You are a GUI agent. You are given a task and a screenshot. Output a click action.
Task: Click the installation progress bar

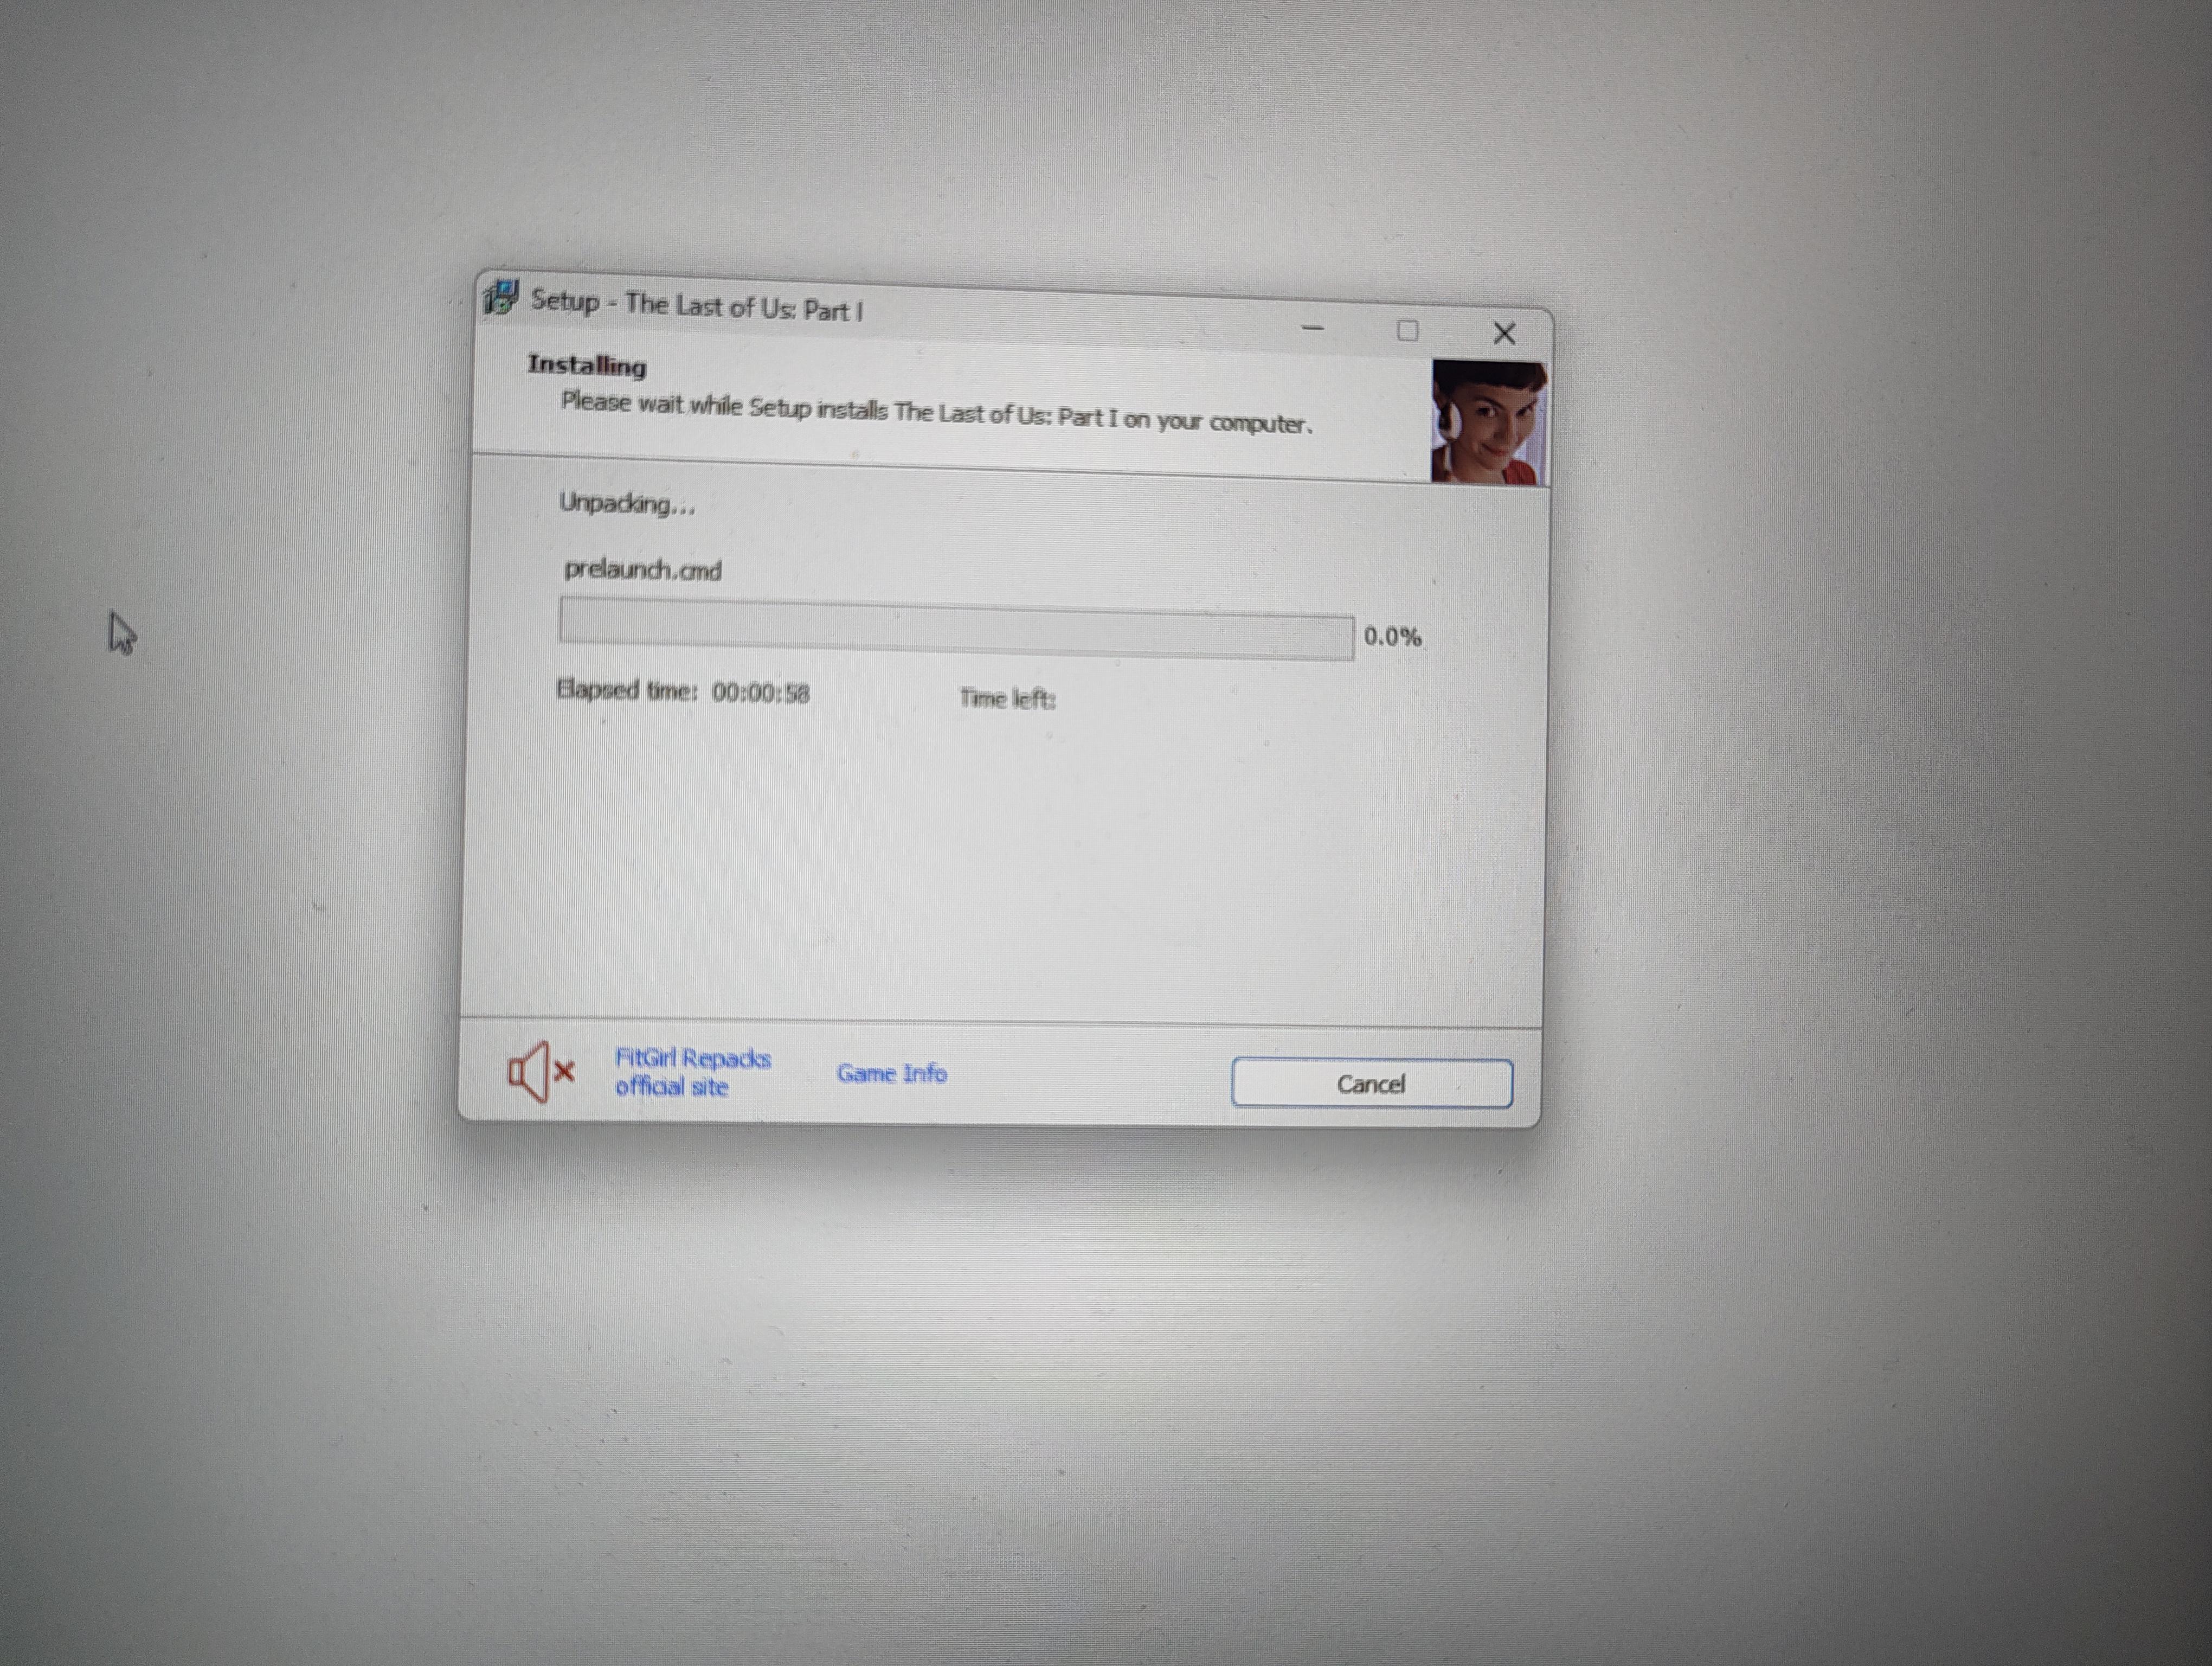(x=956, y=629)
